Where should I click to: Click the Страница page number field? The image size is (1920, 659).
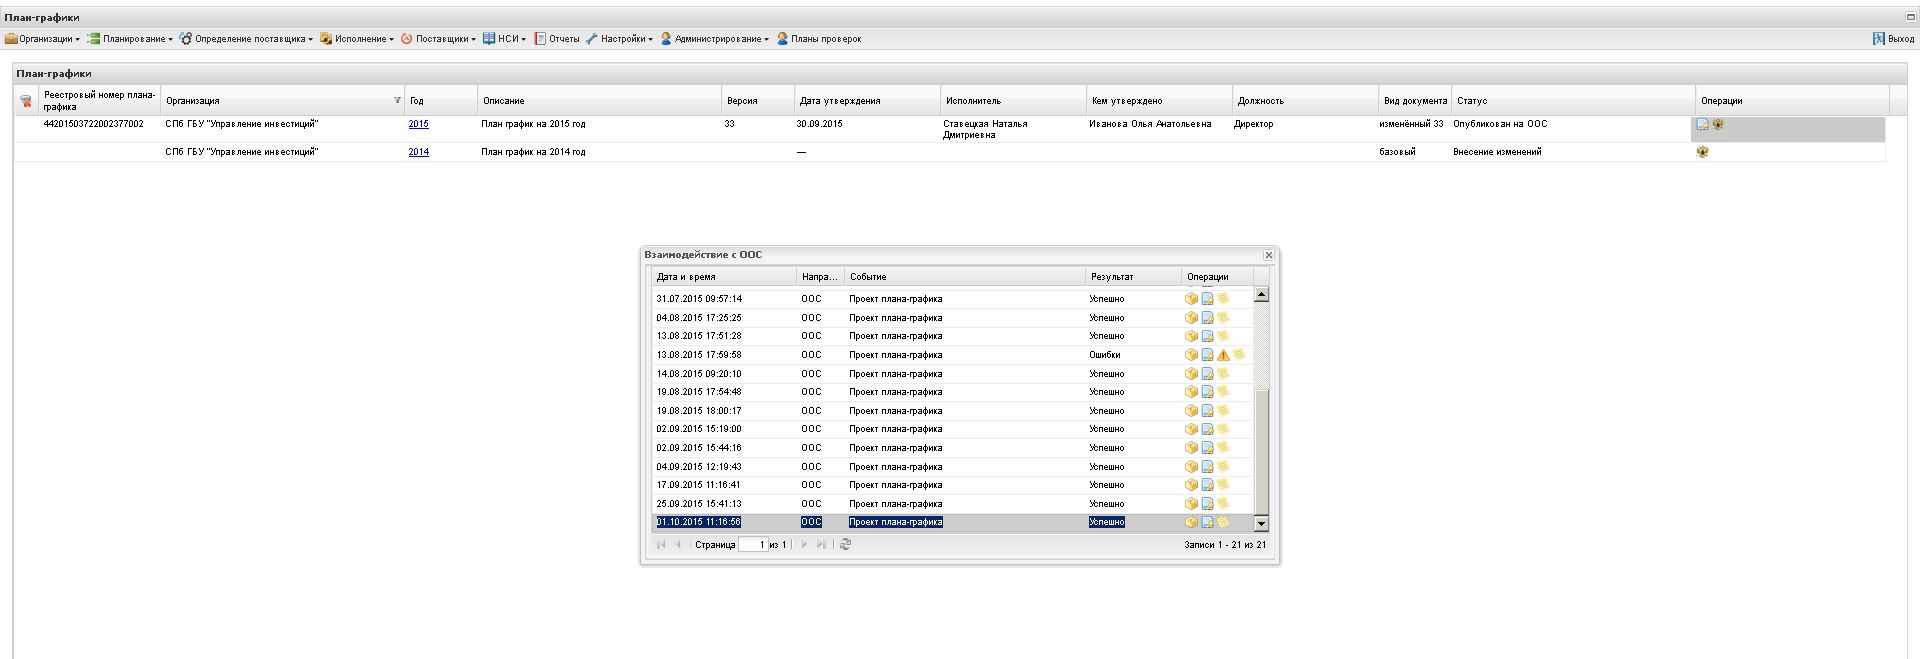tap(752, 545)
